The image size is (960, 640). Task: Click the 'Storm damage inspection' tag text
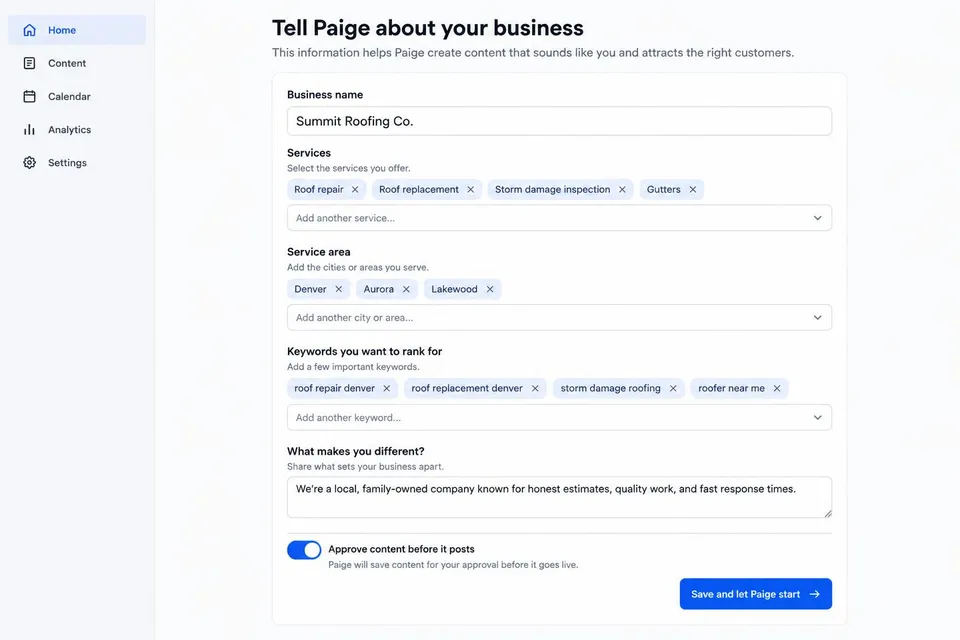click(x=552, y=189)
